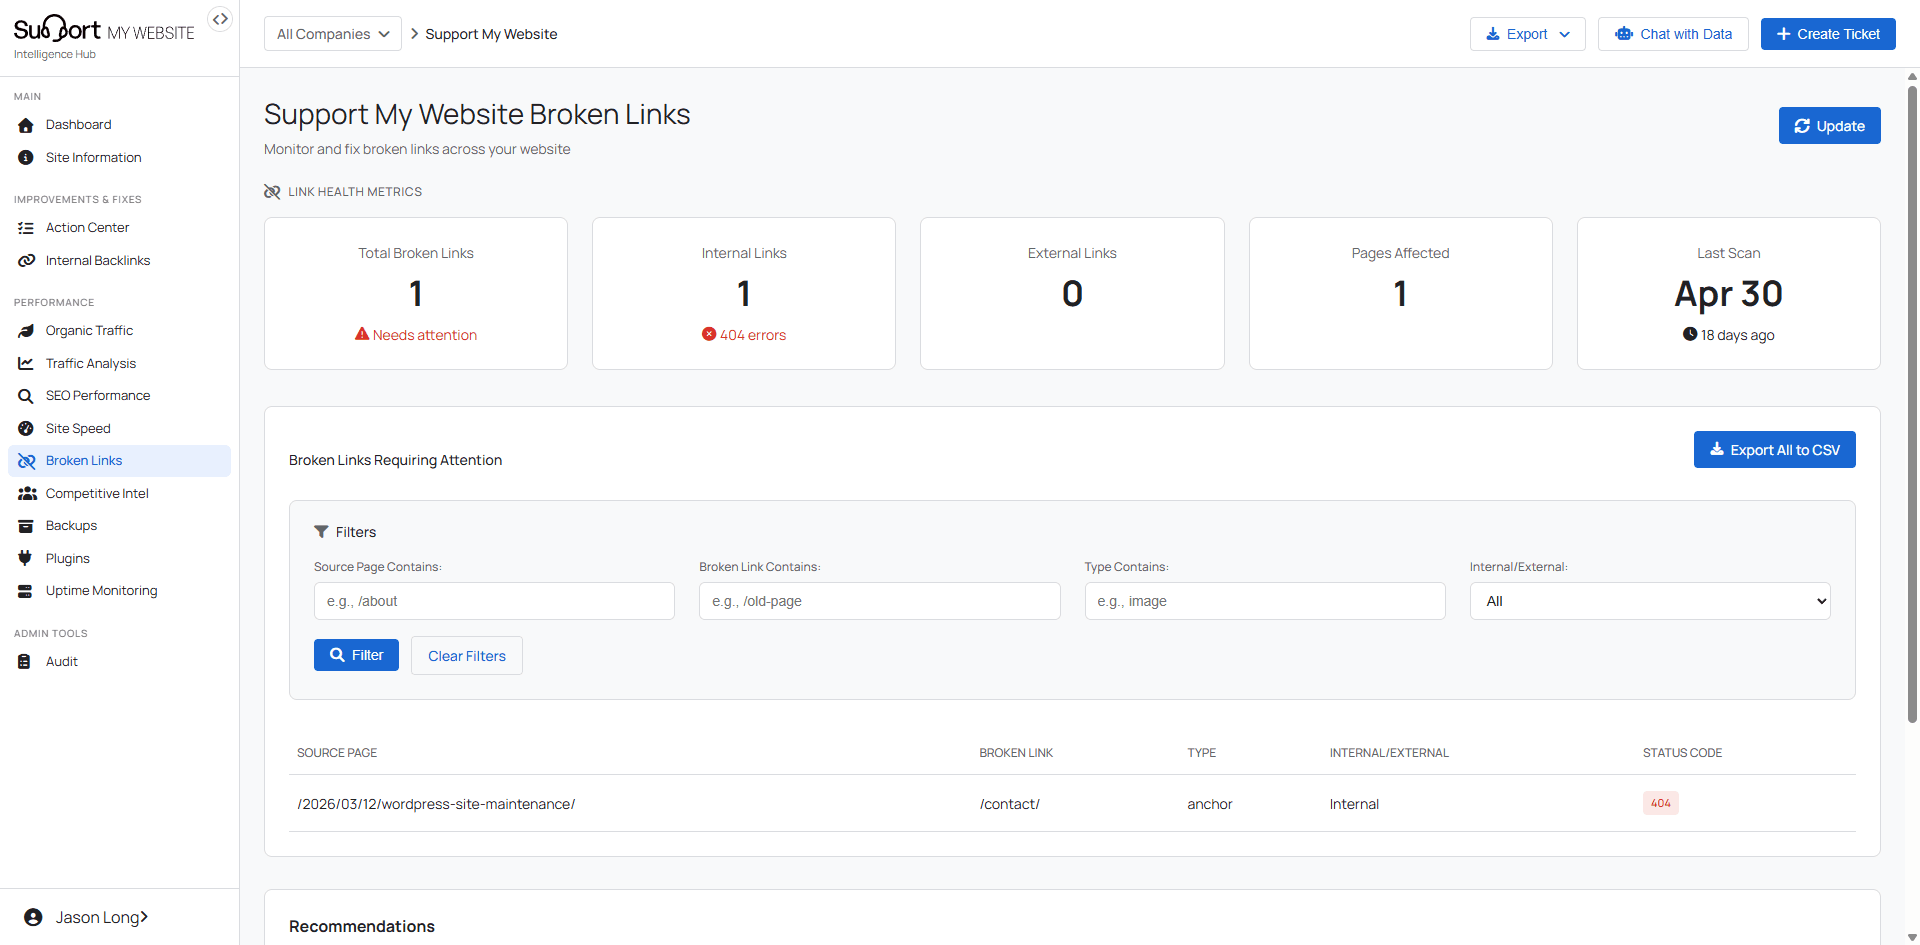Click the Competitive Intel people icon
This screenshot has width=1920, height=945.
tap(27, 494)
